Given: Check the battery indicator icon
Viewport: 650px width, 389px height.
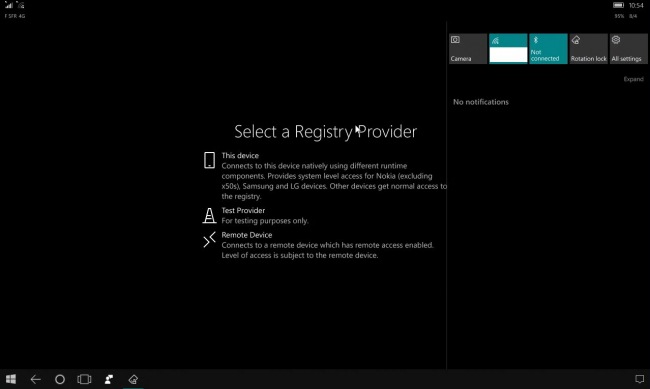Looking at the screenshot, I should [618, 5].
